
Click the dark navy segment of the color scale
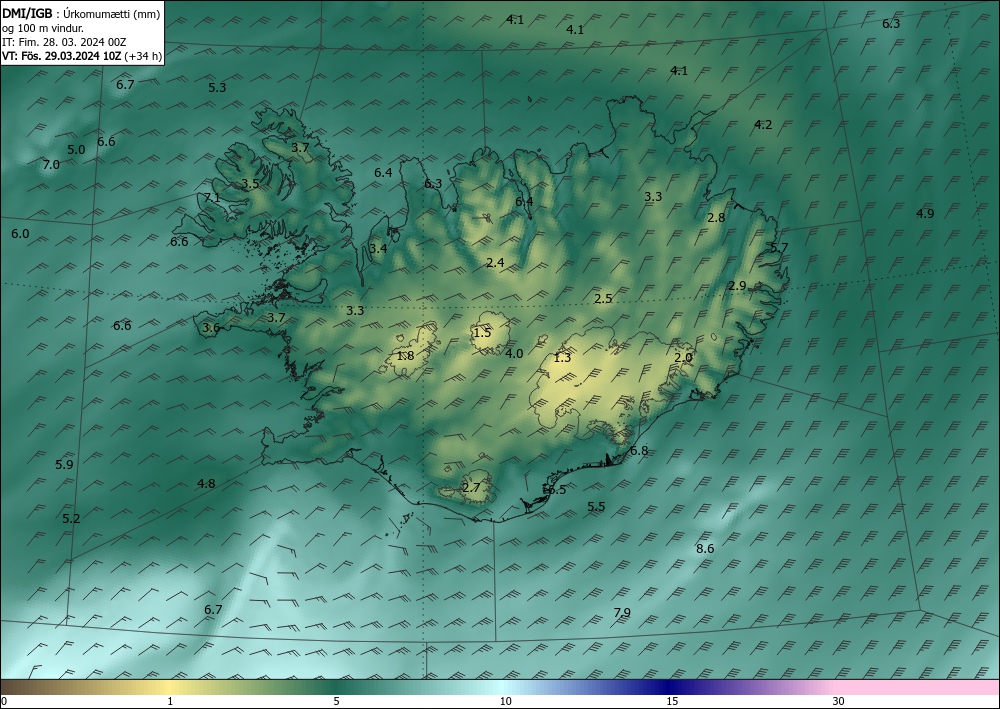click(670, 687)
